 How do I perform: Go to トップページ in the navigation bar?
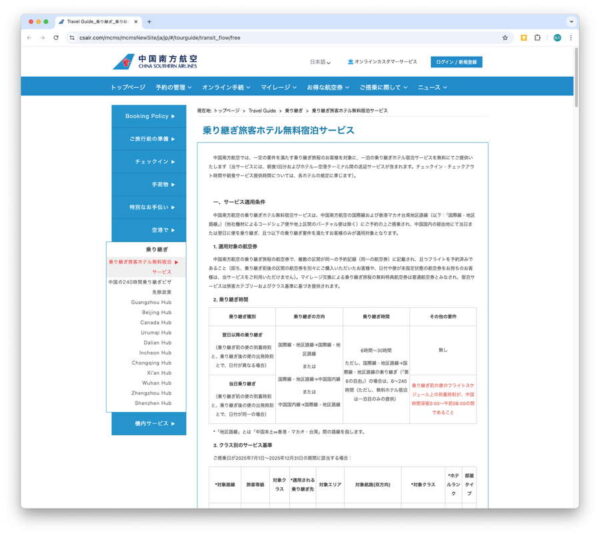point(128,87)
